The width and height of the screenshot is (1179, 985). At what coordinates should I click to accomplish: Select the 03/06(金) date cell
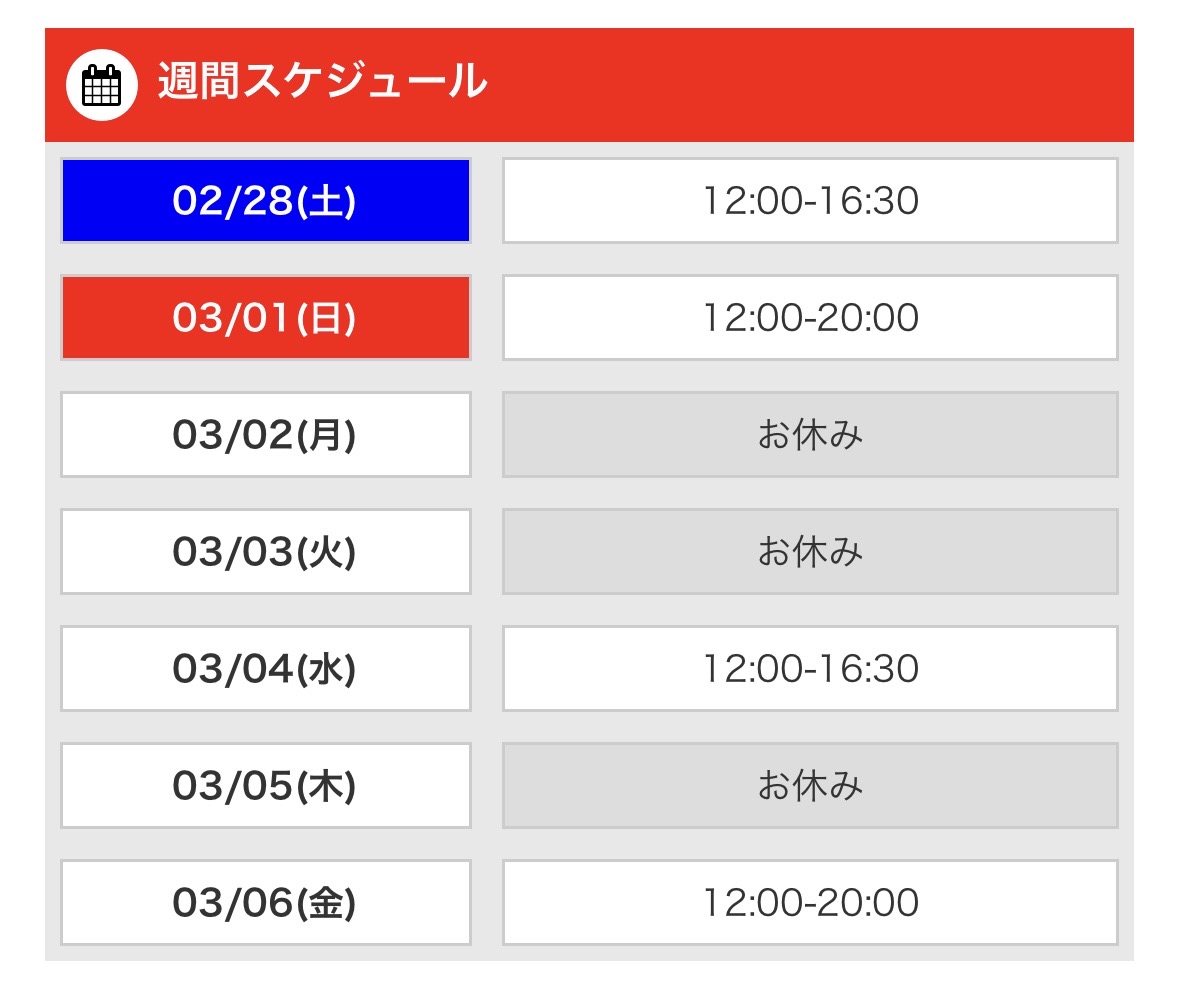[265, 902]
